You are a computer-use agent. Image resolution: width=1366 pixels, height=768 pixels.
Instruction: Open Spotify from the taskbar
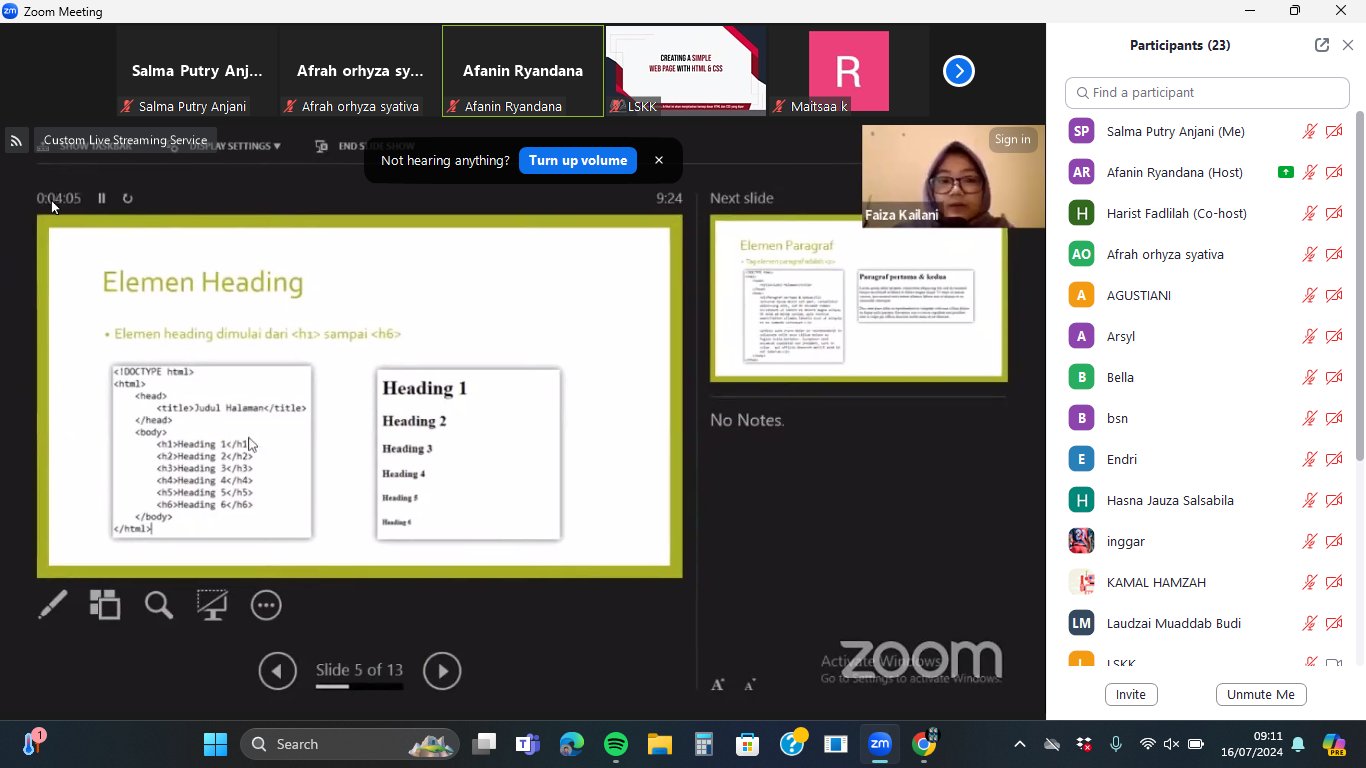[x=616, y=744]
